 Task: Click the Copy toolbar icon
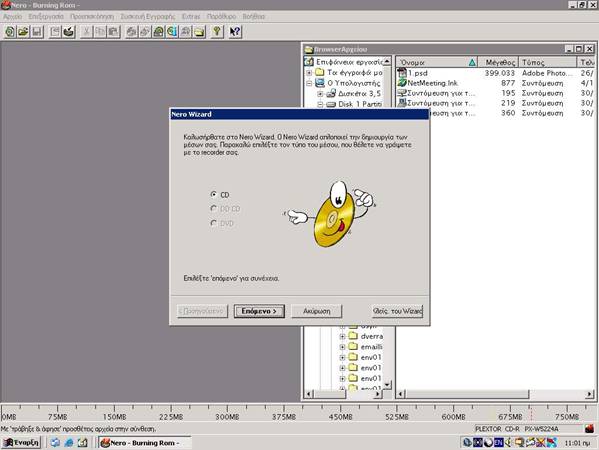(x=100, y=31)
